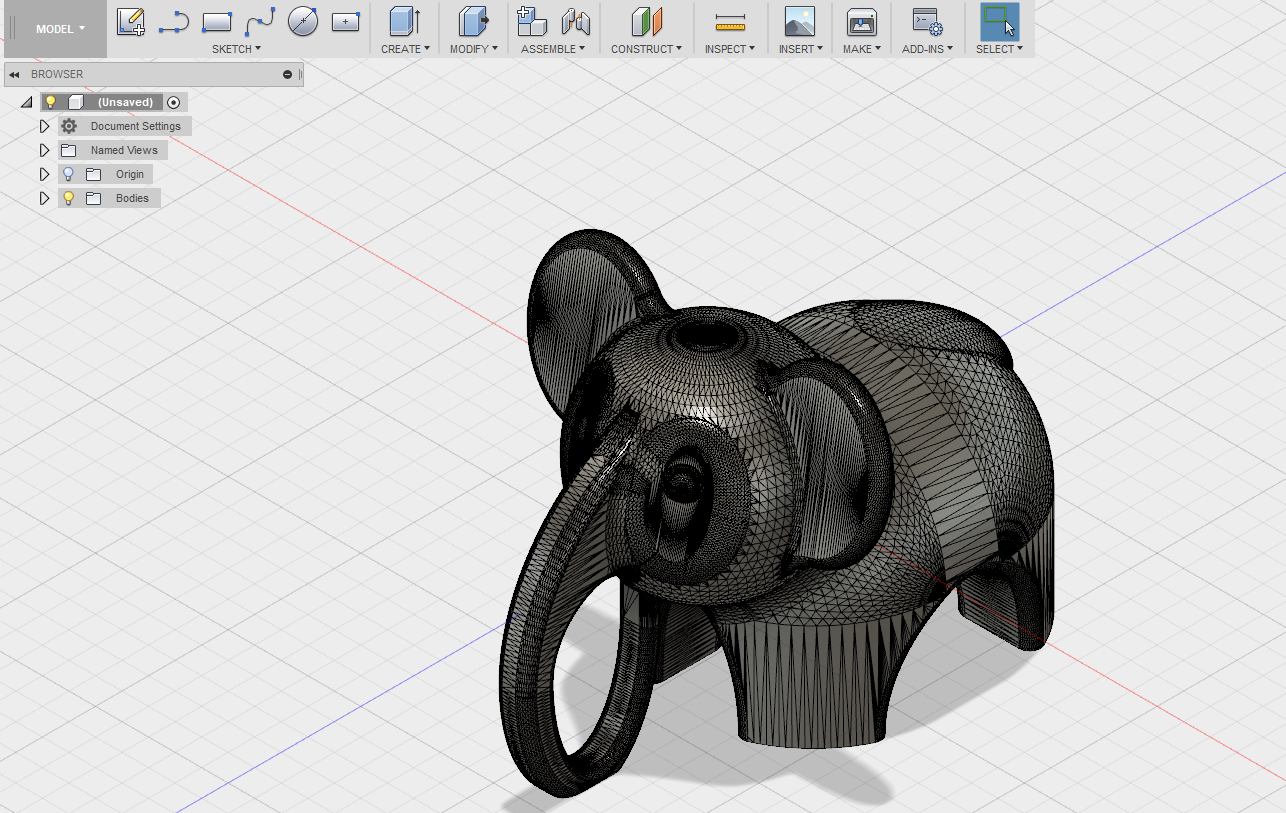Expand the Bodies node

click(x=44, y=198)
